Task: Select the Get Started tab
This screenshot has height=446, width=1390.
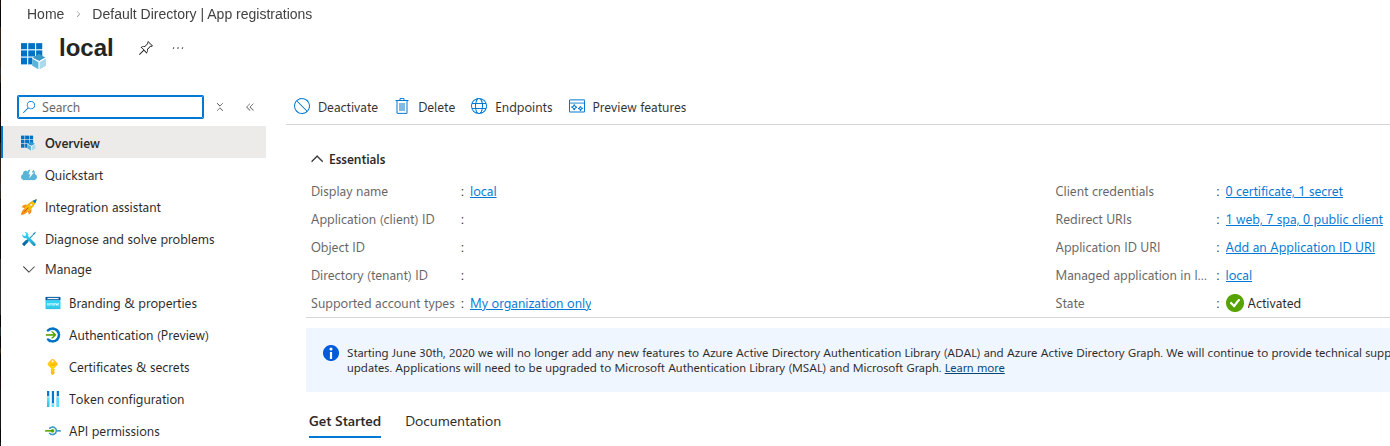Action: (345, 421)
